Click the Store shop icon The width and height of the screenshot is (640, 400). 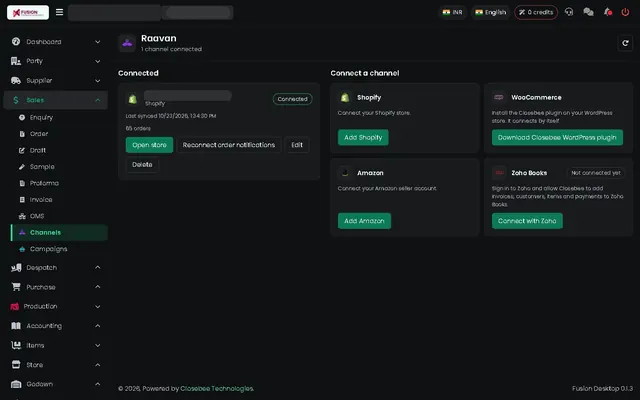click(16, 364)
